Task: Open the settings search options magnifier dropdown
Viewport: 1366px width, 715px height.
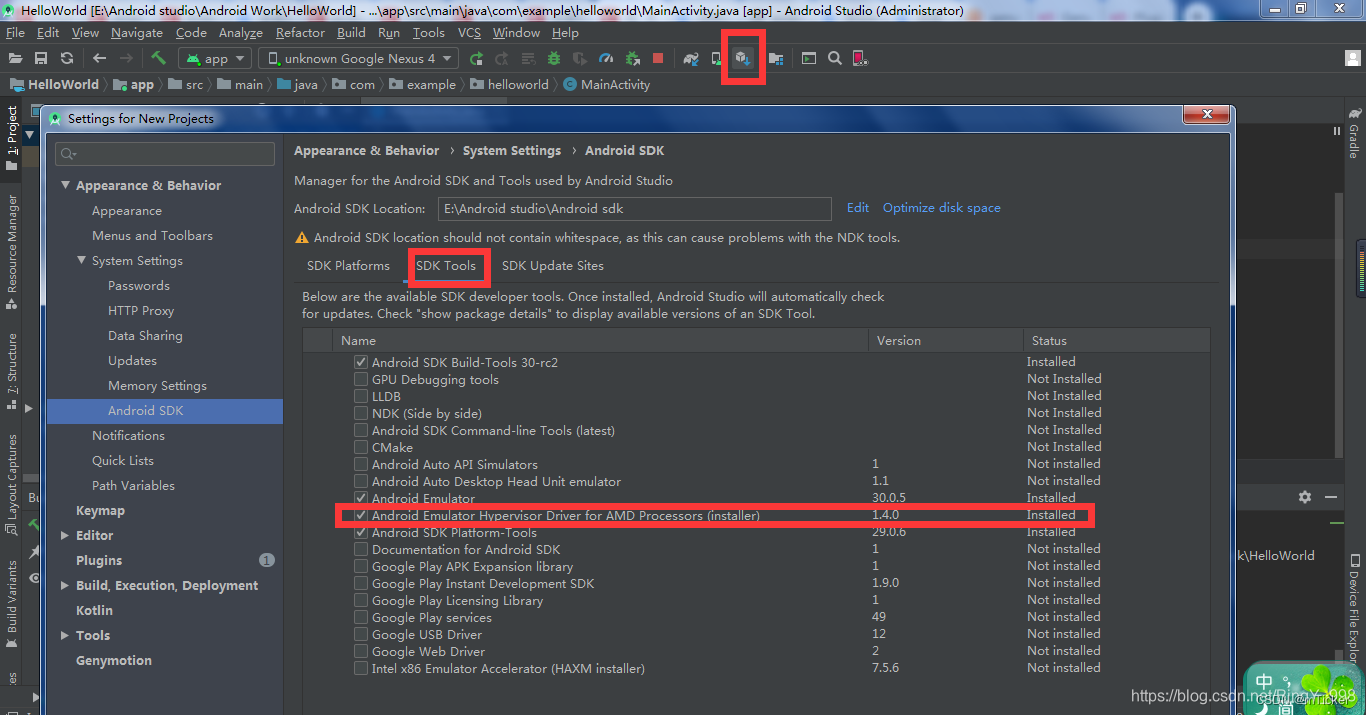Action: [x=68, y=154]
